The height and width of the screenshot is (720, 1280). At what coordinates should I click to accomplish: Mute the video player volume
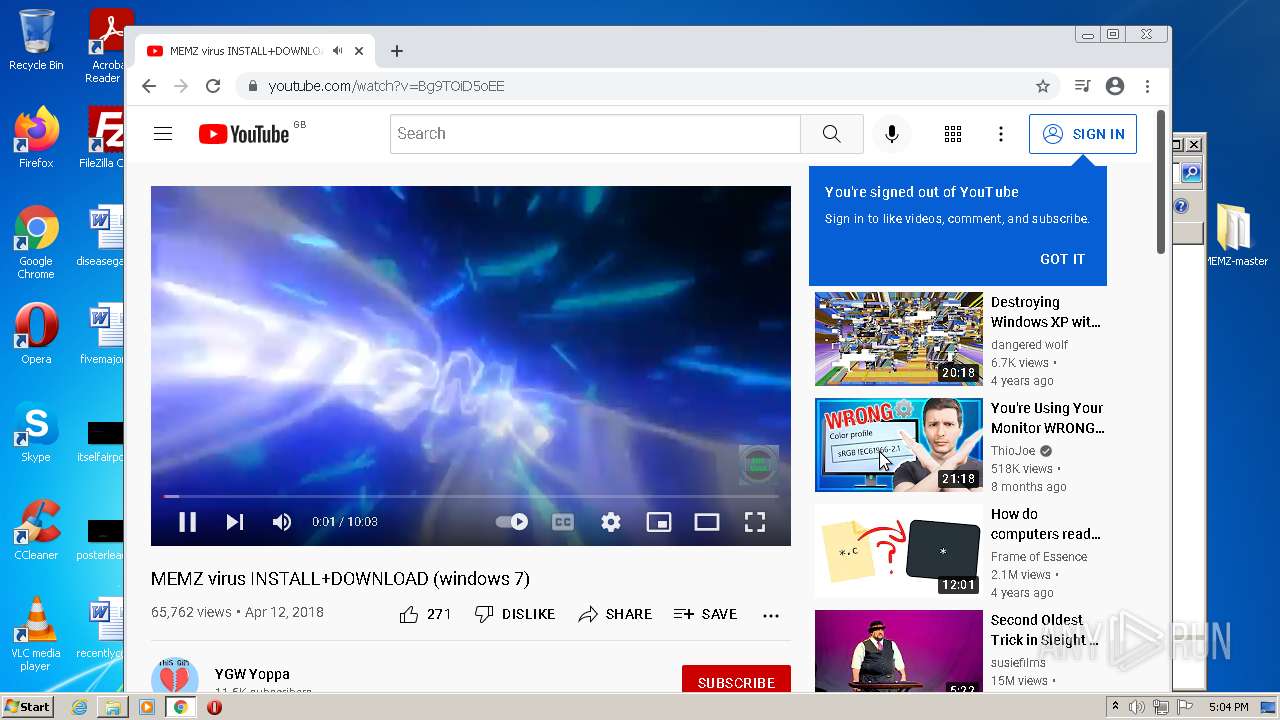(282, 522)
